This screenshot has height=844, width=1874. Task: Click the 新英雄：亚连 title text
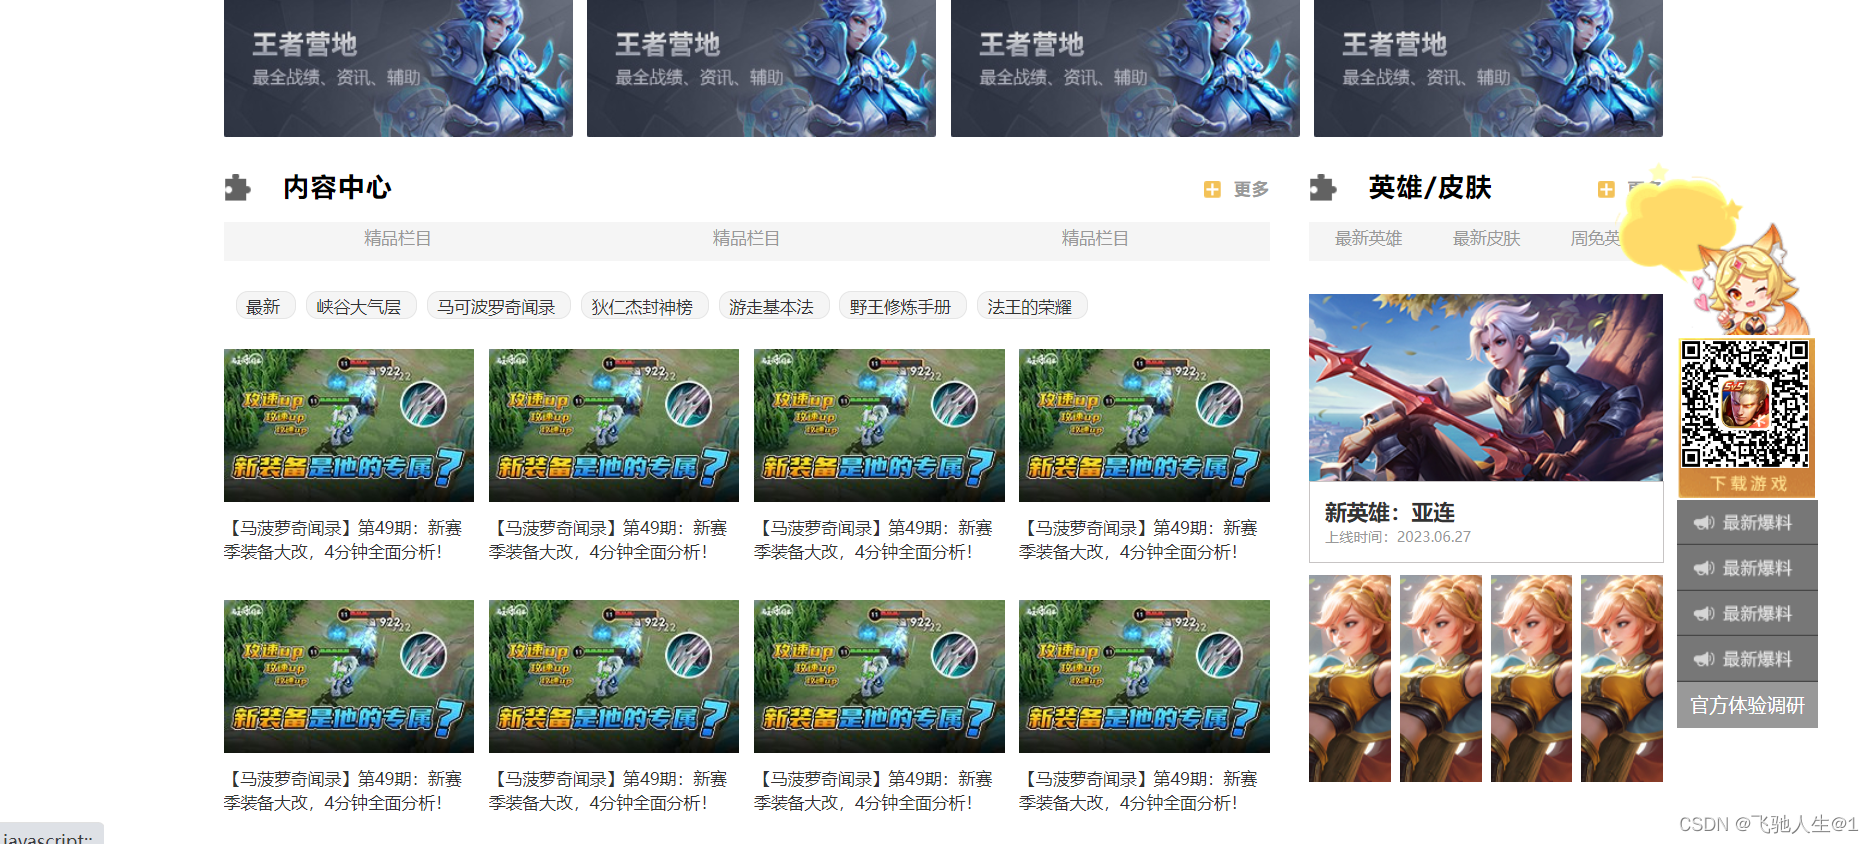click(x=1390, y=513)
